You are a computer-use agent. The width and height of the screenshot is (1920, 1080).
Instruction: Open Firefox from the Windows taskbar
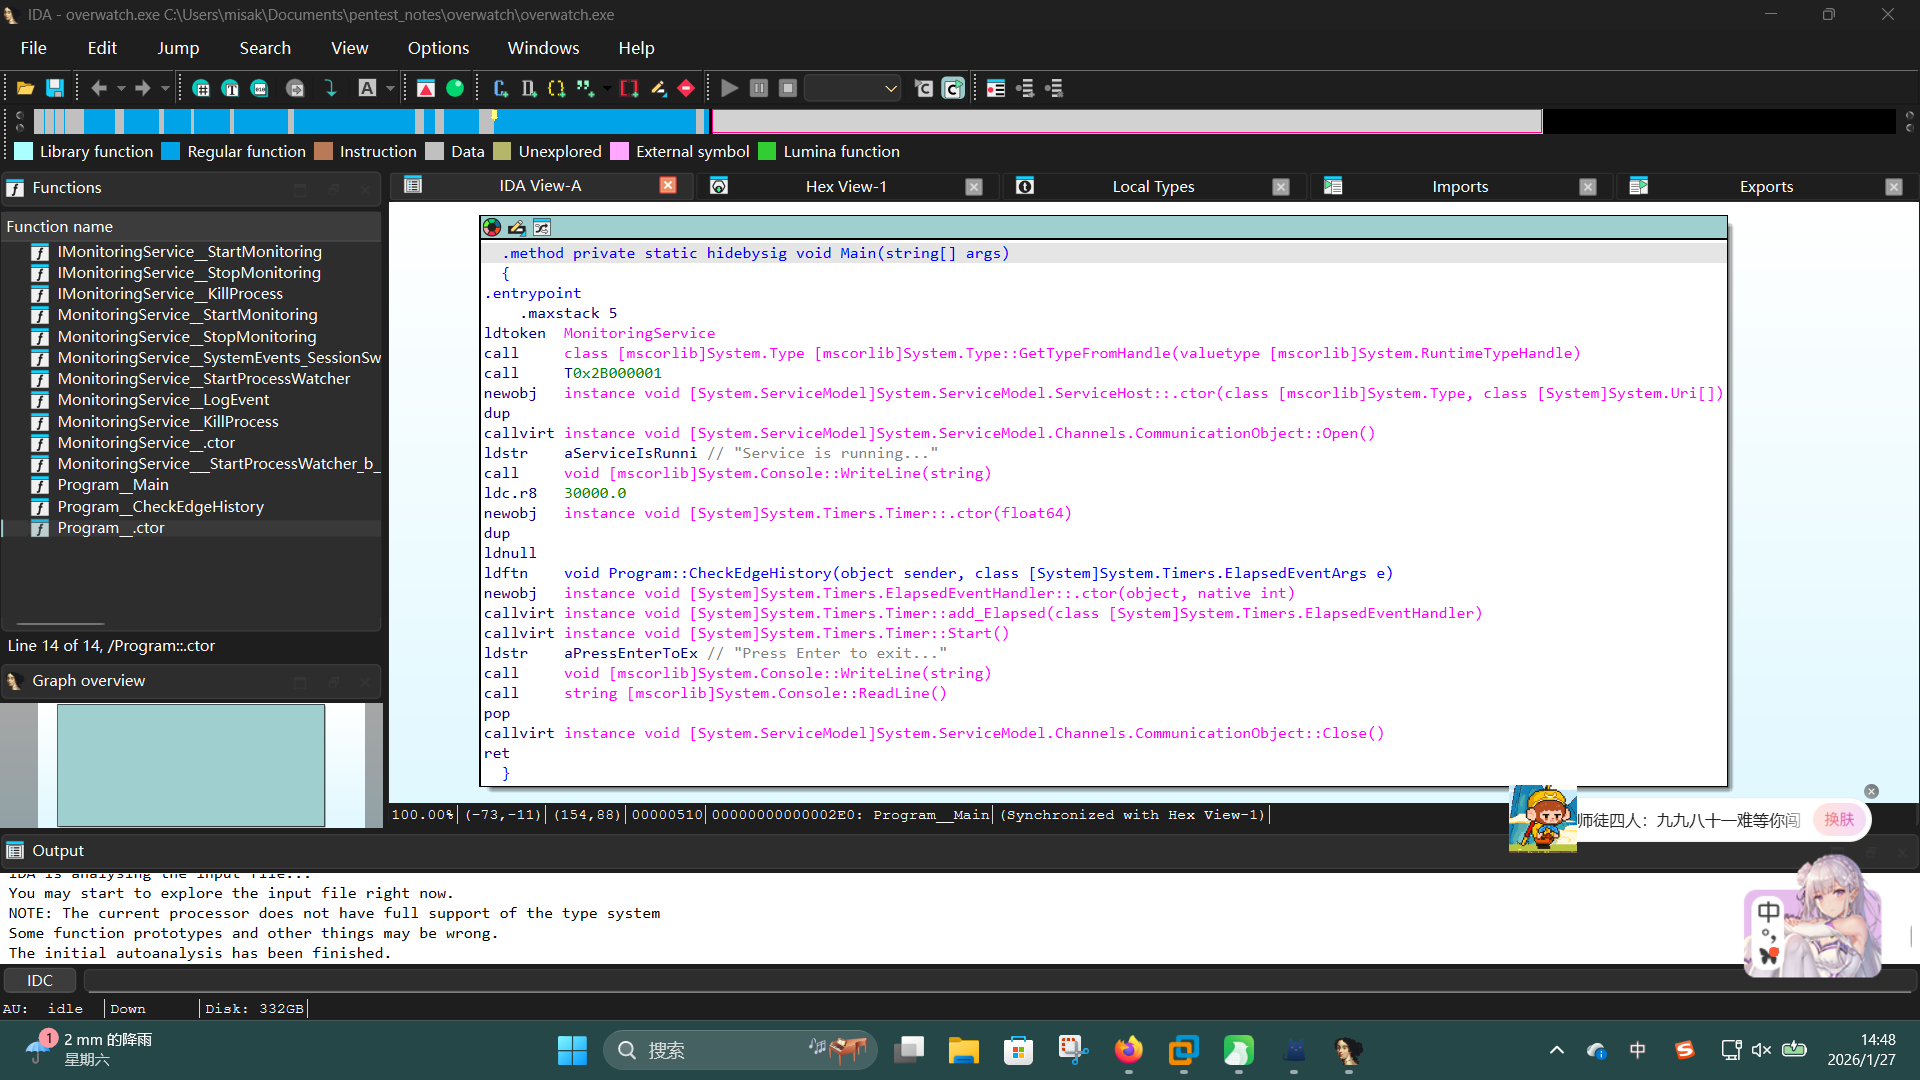(x=1128, y=1050)
